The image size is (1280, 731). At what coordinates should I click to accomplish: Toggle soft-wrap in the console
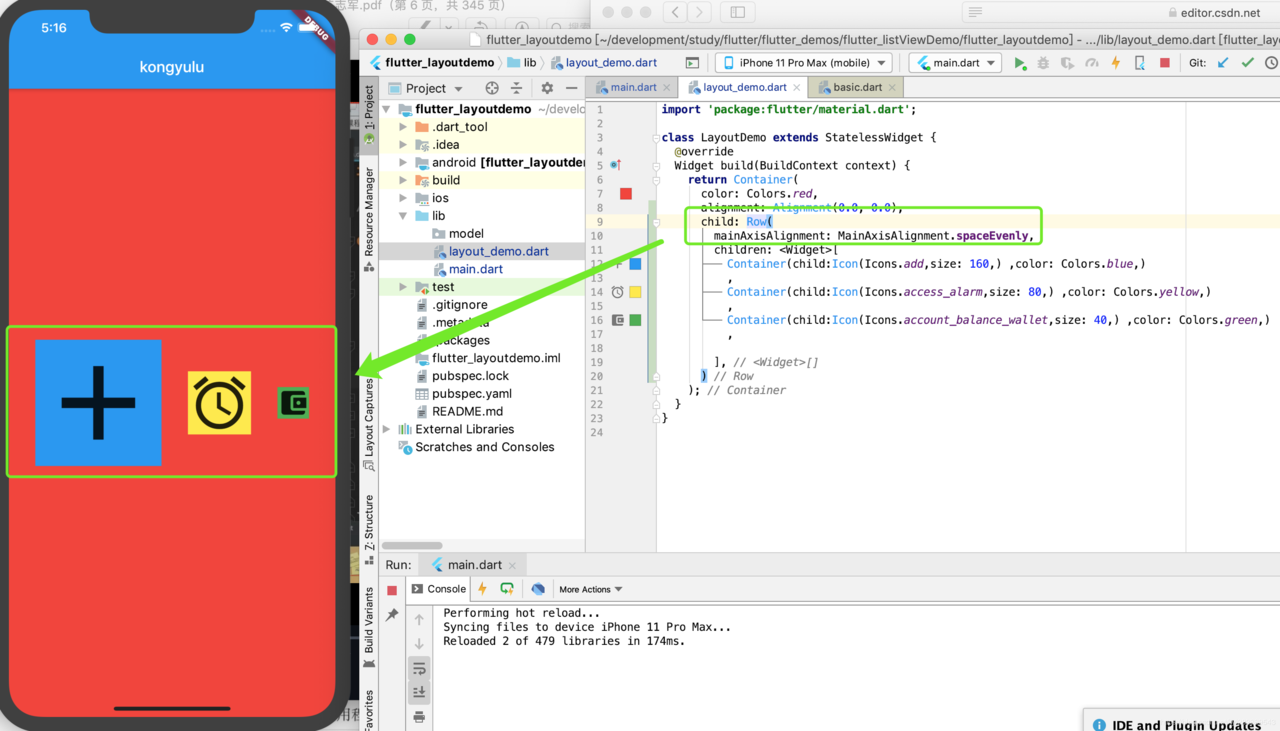tap(419, 668)
